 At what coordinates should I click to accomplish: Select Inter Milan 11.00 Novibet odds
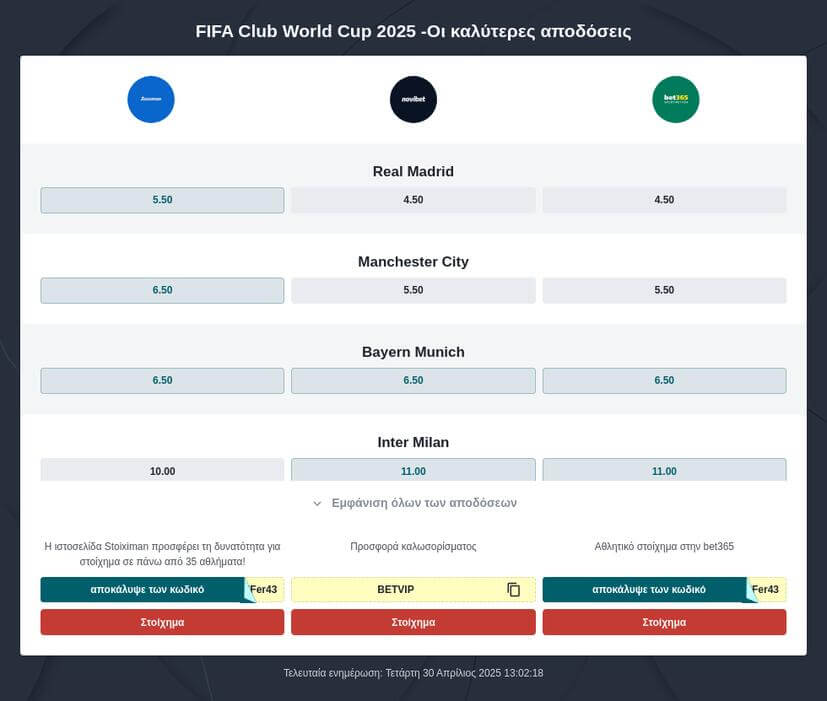pos(413,470)
